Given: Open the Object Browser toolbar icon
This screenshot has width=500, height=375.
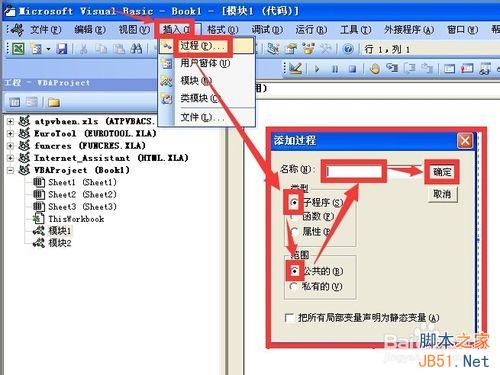Looking at the screenshot, I should coord(308,49).
